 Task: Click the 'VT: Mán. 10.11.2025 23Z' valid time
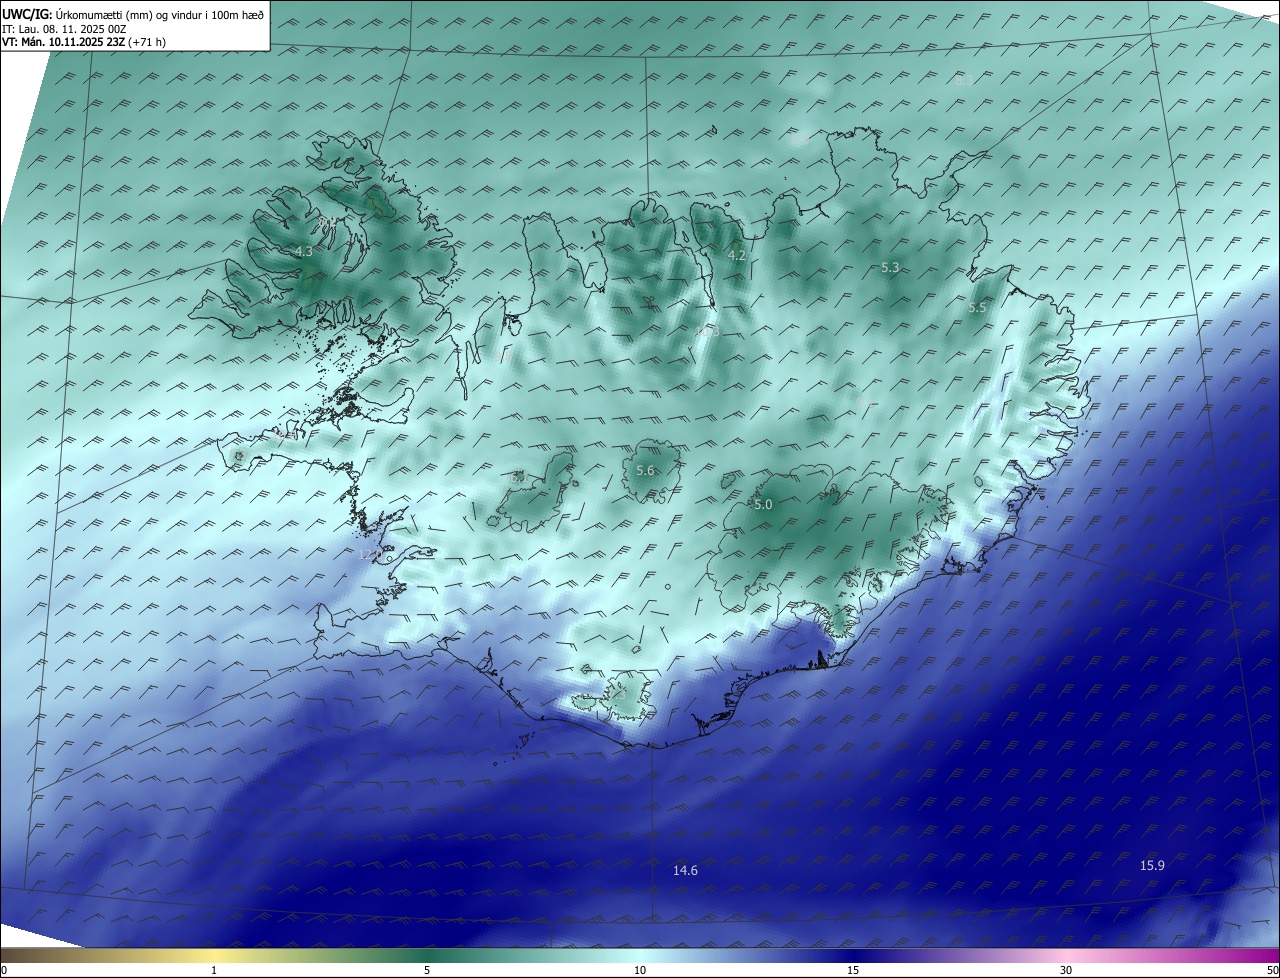(x=63, y=42)
